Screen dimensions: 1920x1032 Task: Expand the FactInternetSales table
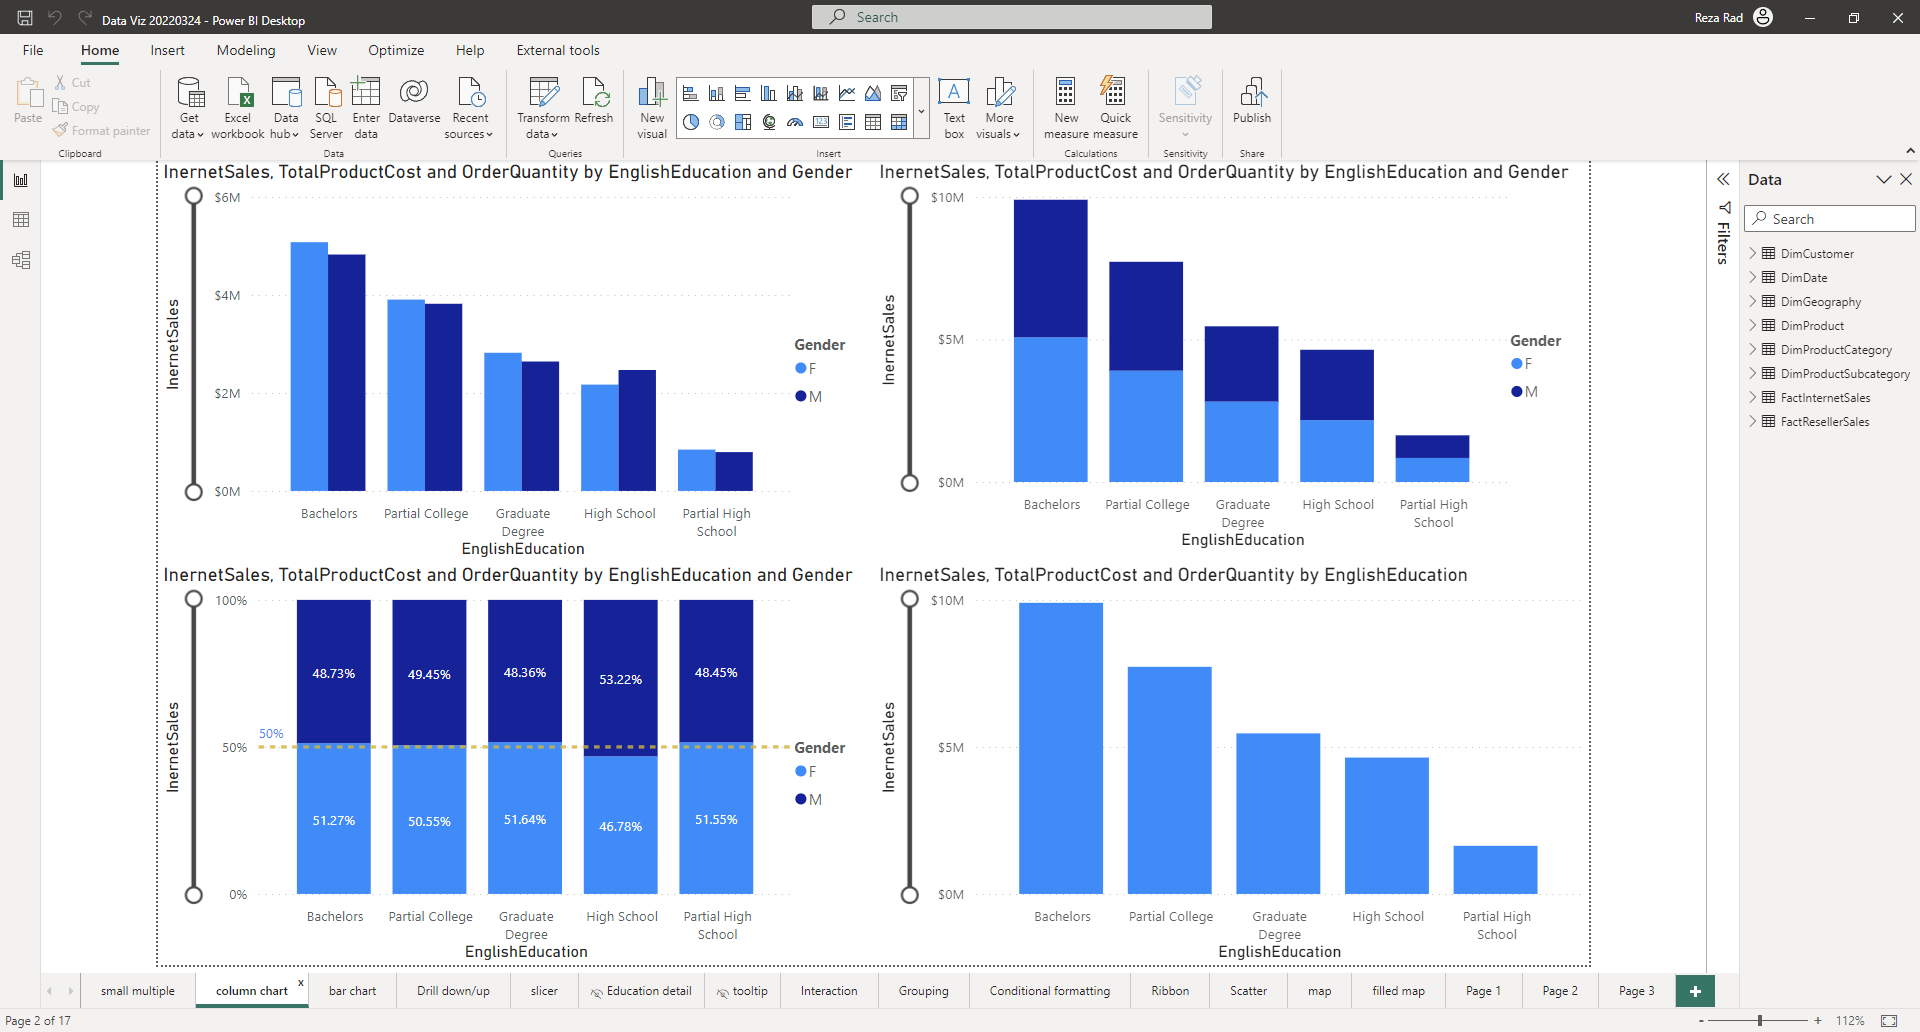click(1753, 398)
